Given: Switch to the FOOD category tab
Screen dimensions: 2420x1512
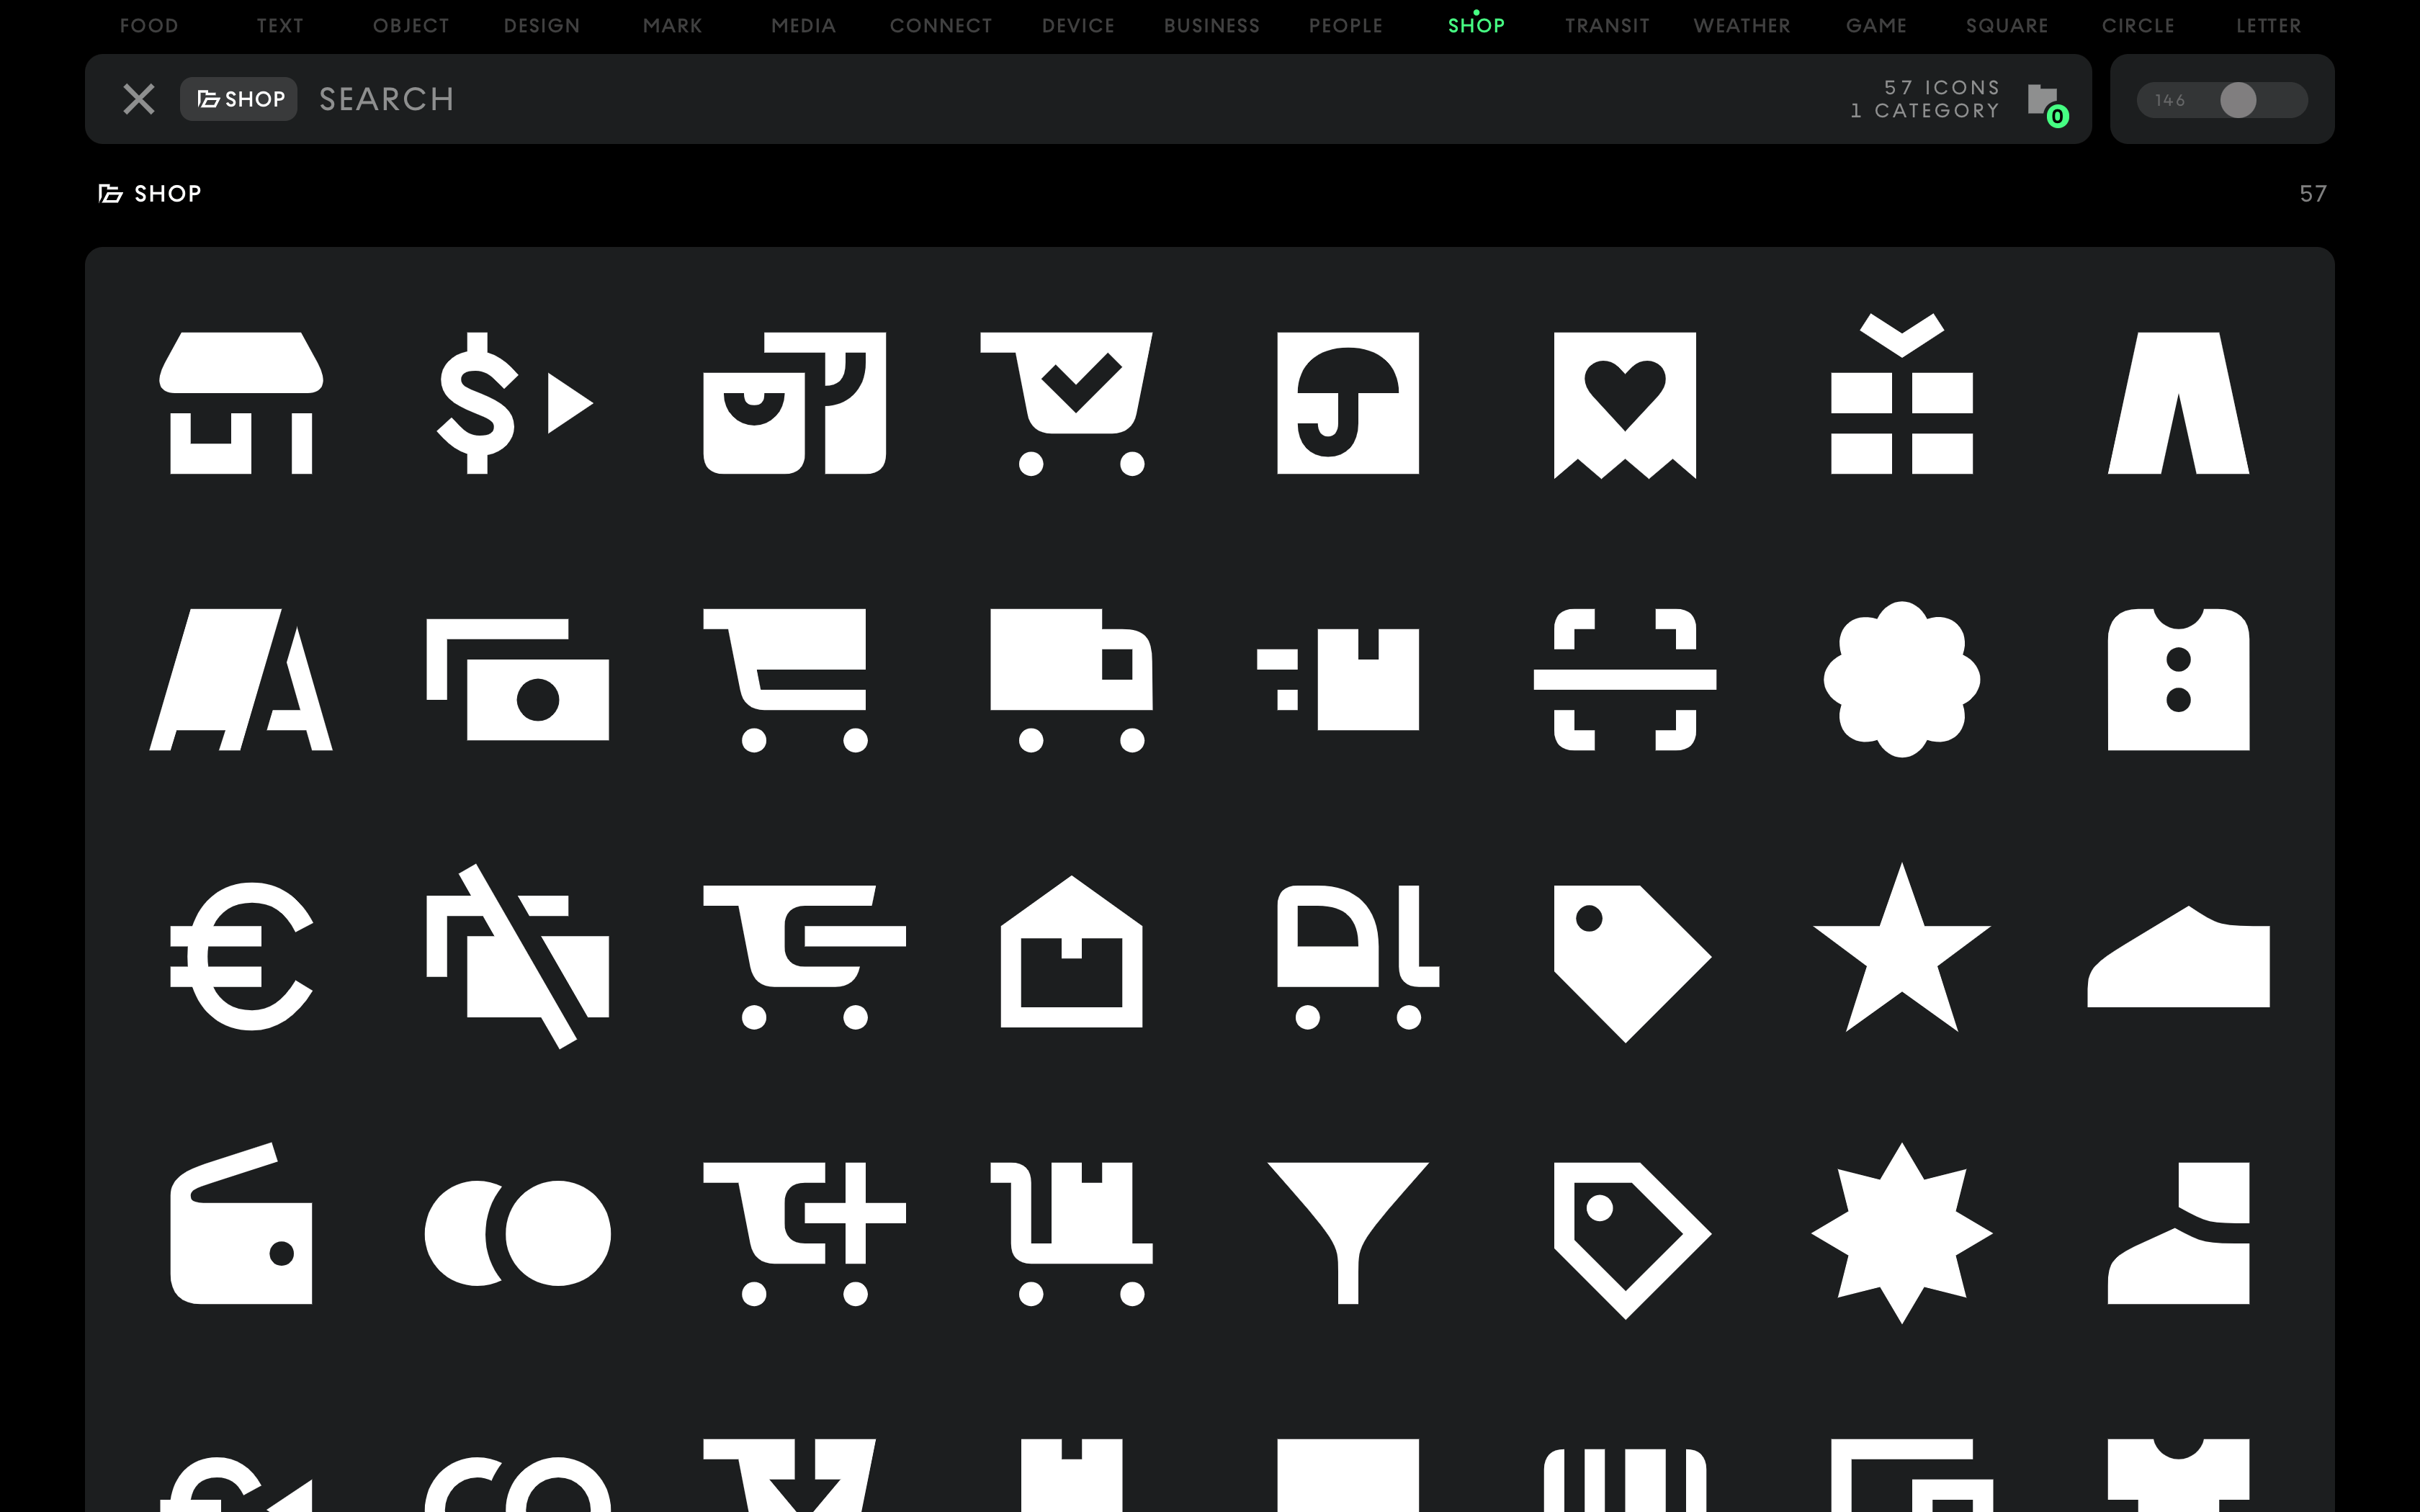Looking at the screenshot, I should pos(149,26).
